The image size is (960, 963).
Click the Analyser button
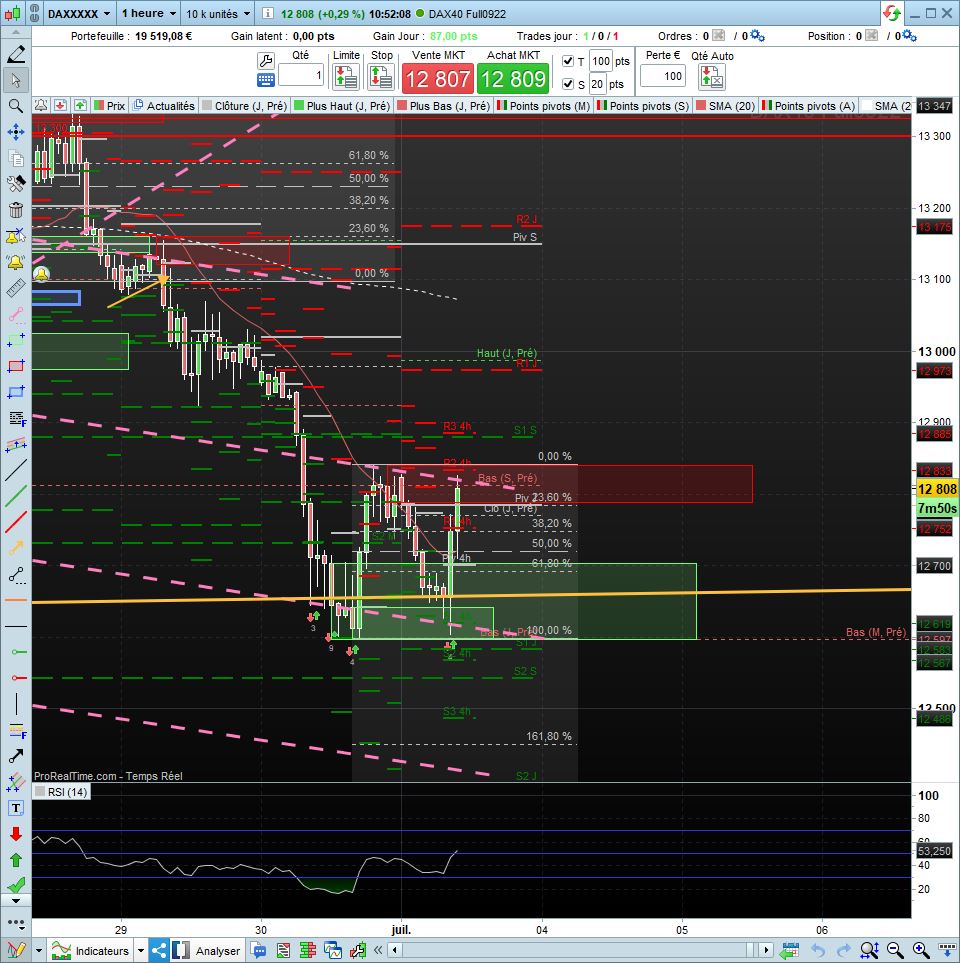(209, 951)
